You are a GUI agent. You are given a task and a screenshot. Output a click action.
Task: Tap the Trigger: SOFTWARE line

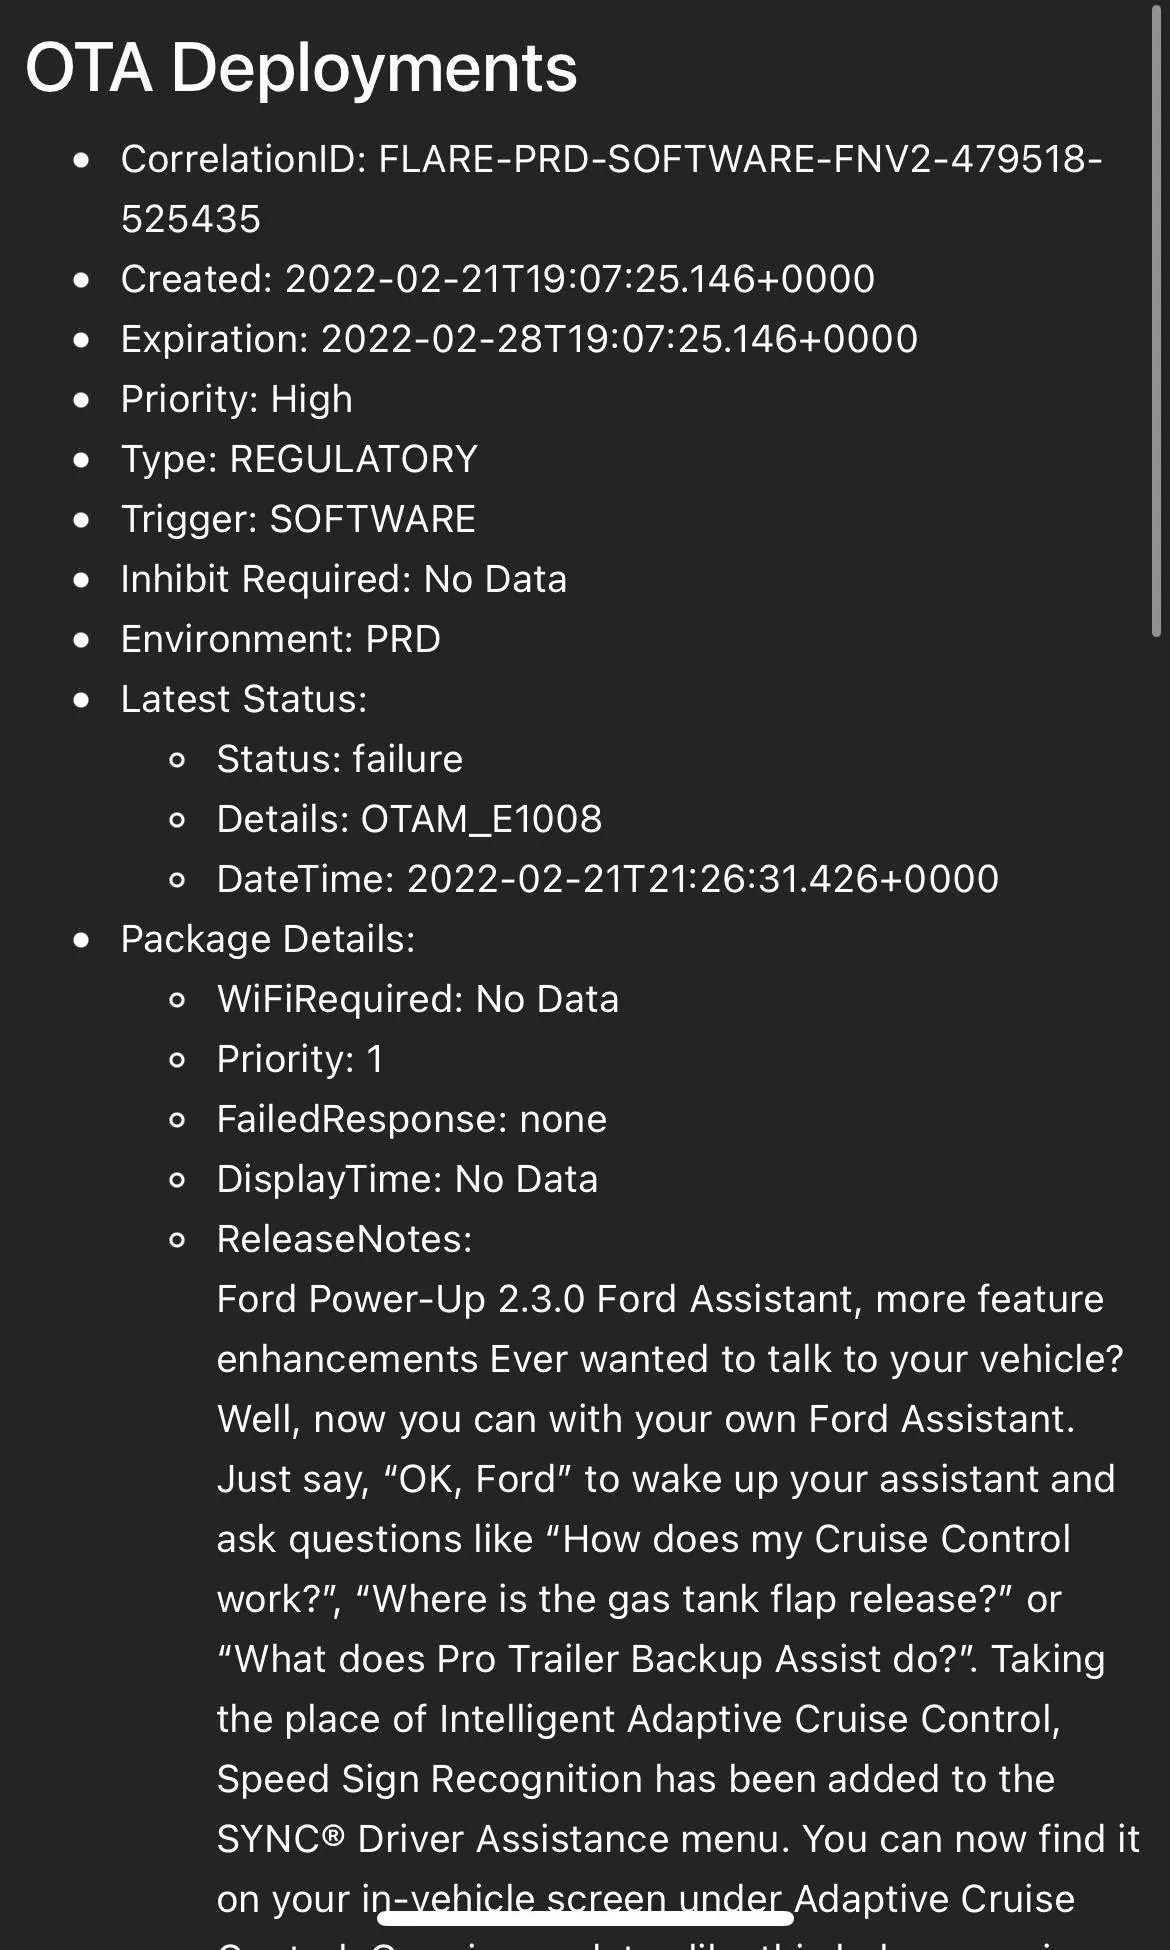[x=297, y=520]
